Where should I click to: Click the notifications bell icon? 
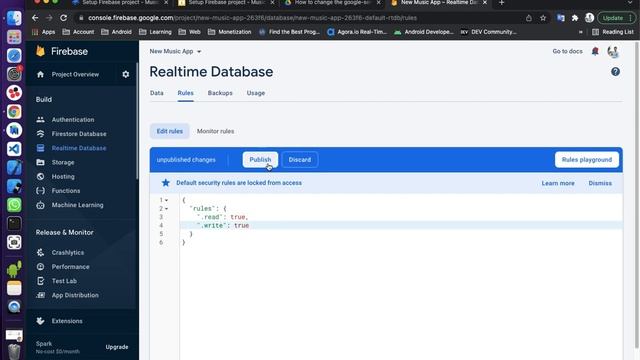[x=595, y=51]
